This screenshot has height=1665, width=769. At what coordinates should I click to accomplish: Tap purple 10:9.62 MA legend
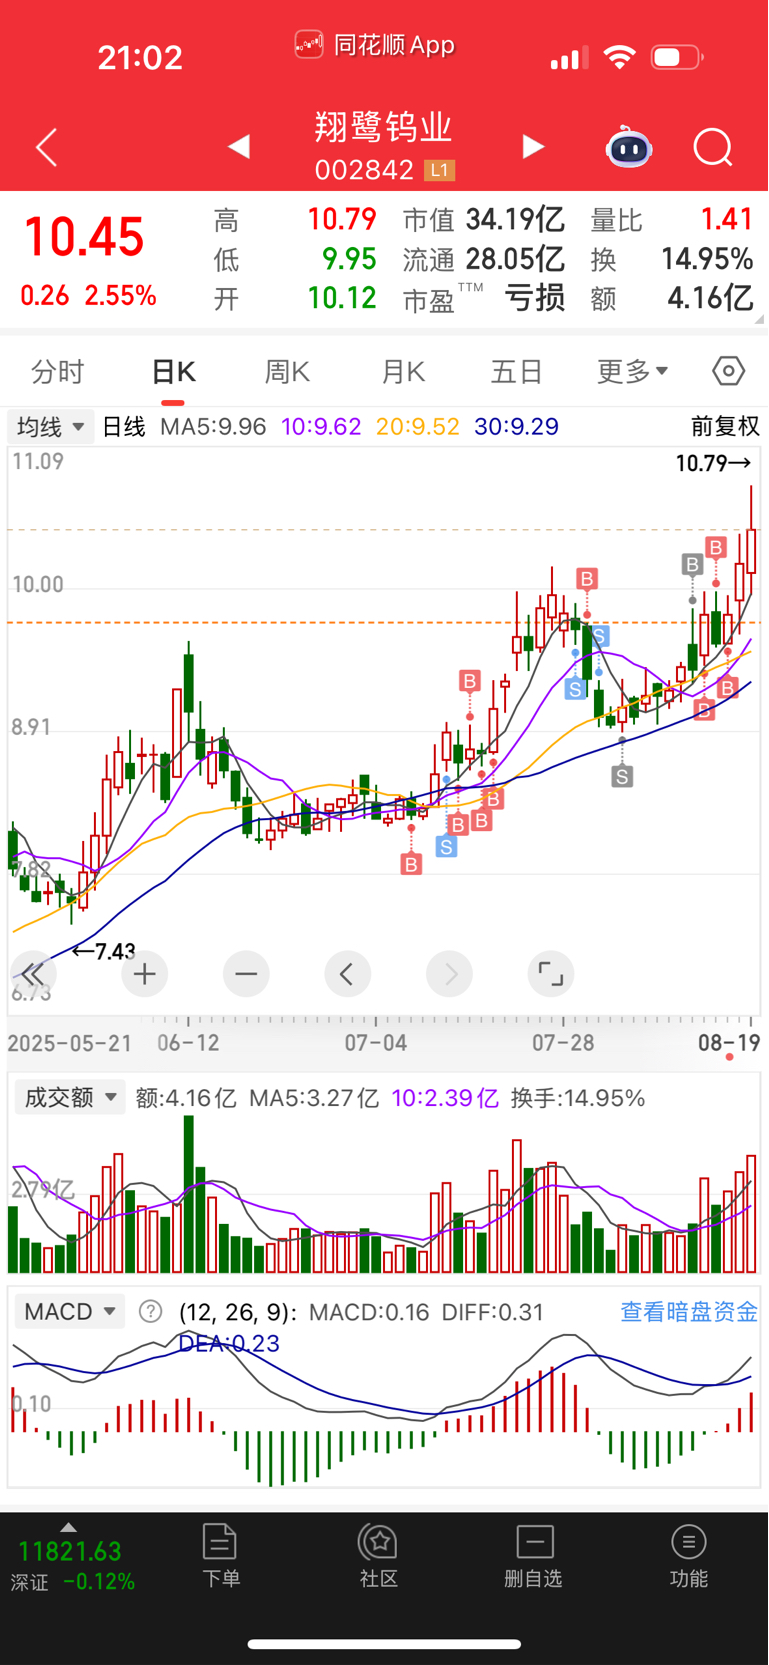(x=321, y=427)
